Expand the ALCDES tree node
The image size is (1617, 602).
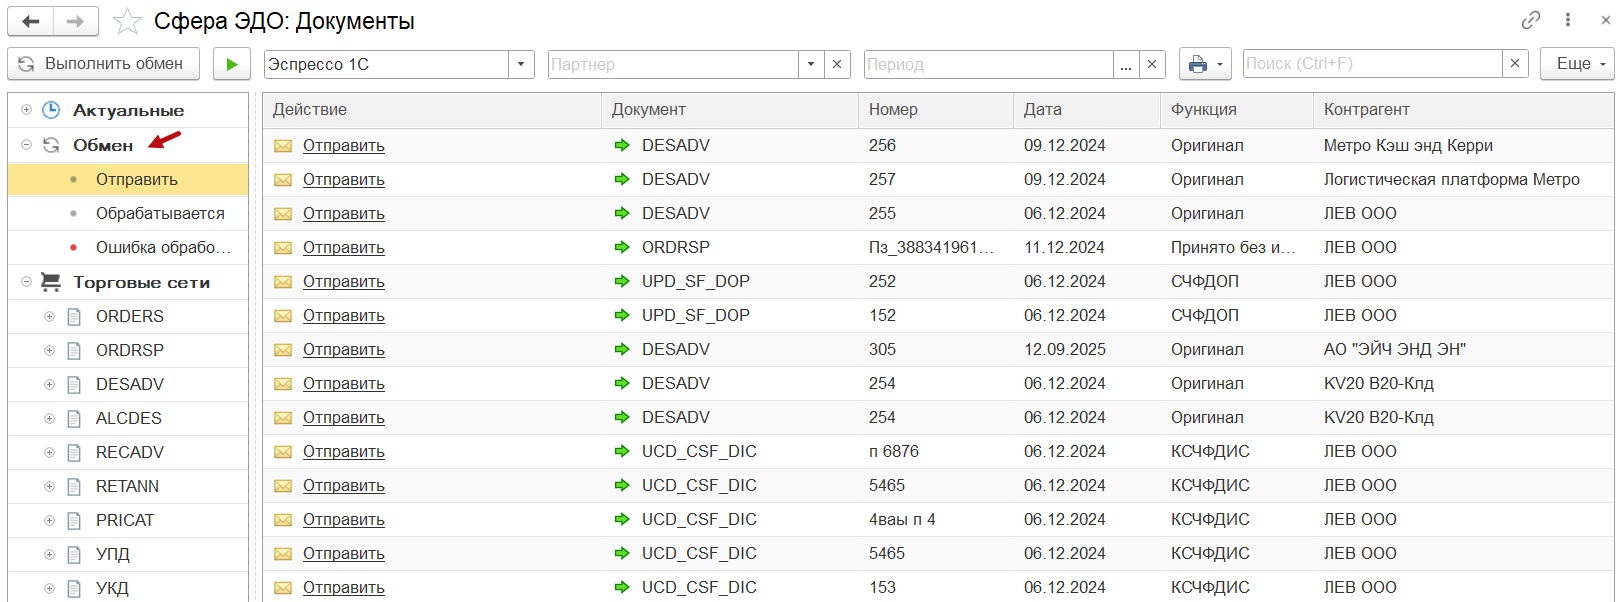49,418
